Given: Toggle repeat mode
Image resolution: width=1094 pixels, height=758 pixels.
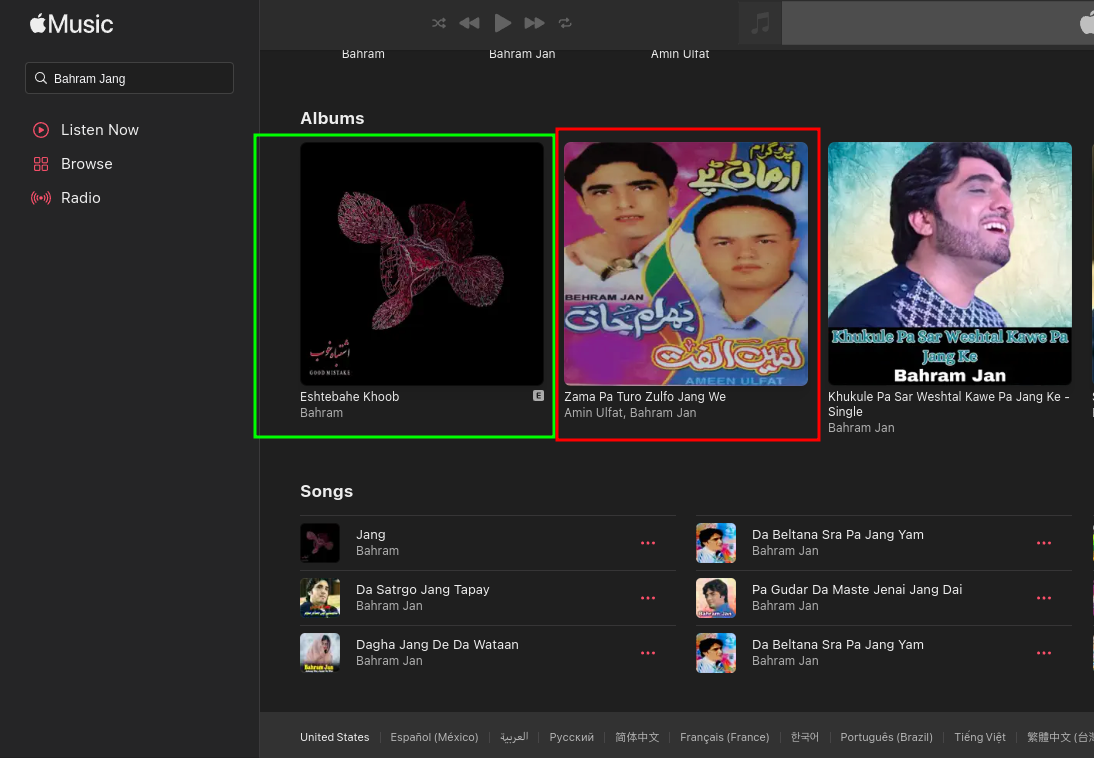Looking at the screenshot, I should pos(565,23).
